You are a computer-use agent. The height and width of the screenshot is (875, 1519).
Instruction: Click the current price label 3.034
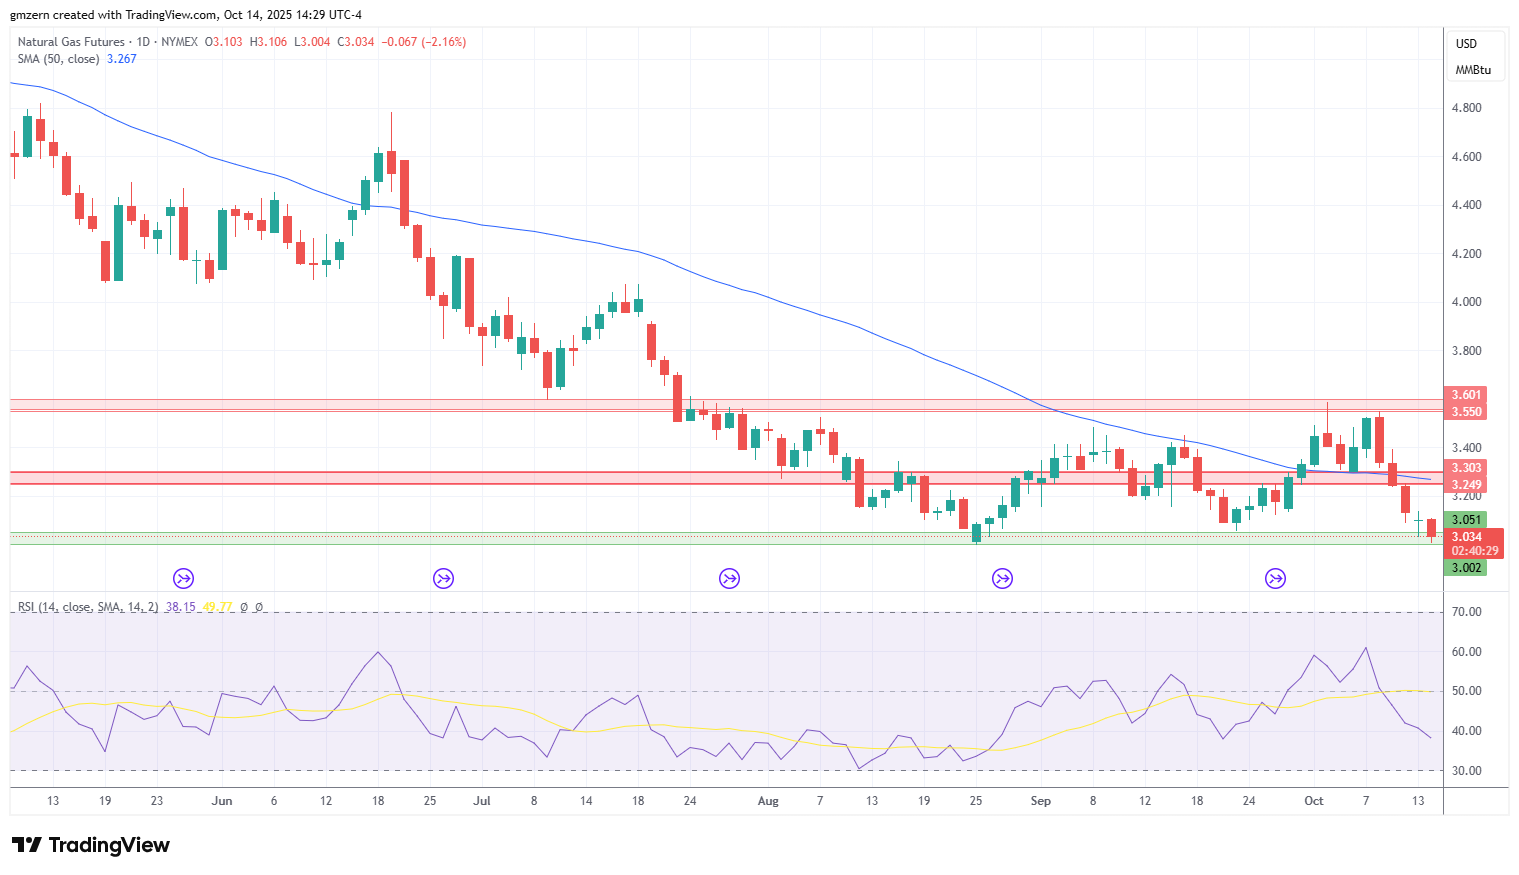(1467, 537)
